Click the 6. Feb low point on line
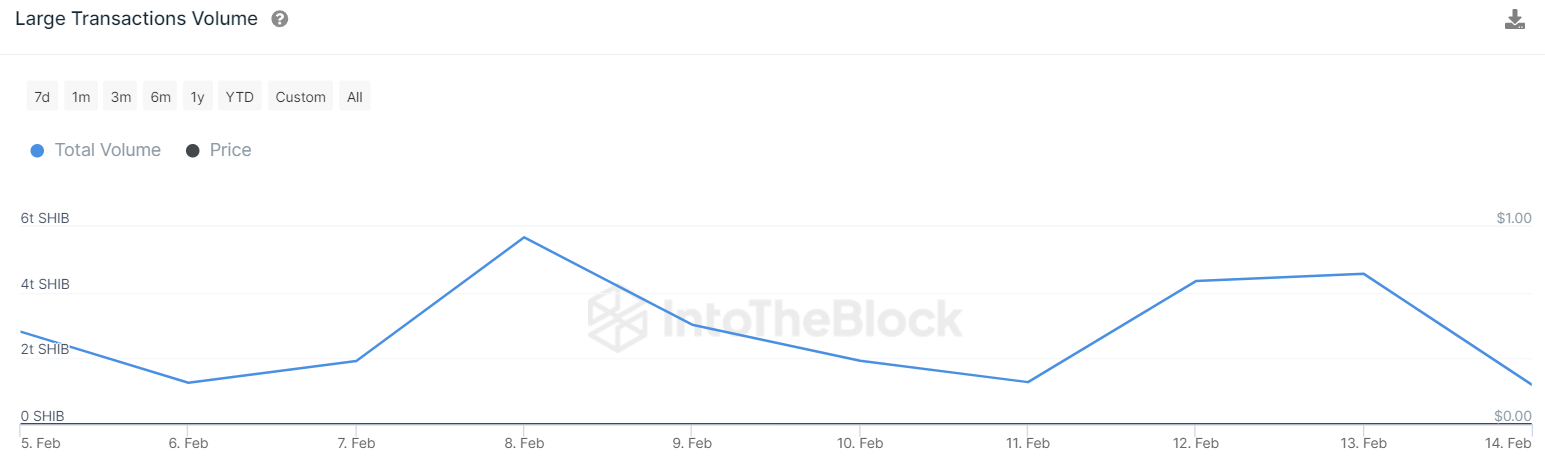 pyautogui.click(x=188, y=382)
